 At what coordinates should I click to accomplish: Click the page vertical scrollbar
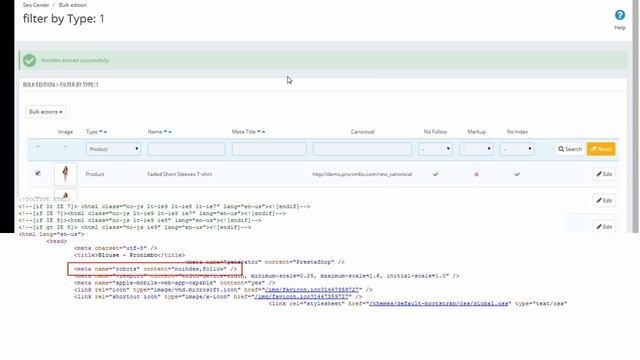click(636, 116)
